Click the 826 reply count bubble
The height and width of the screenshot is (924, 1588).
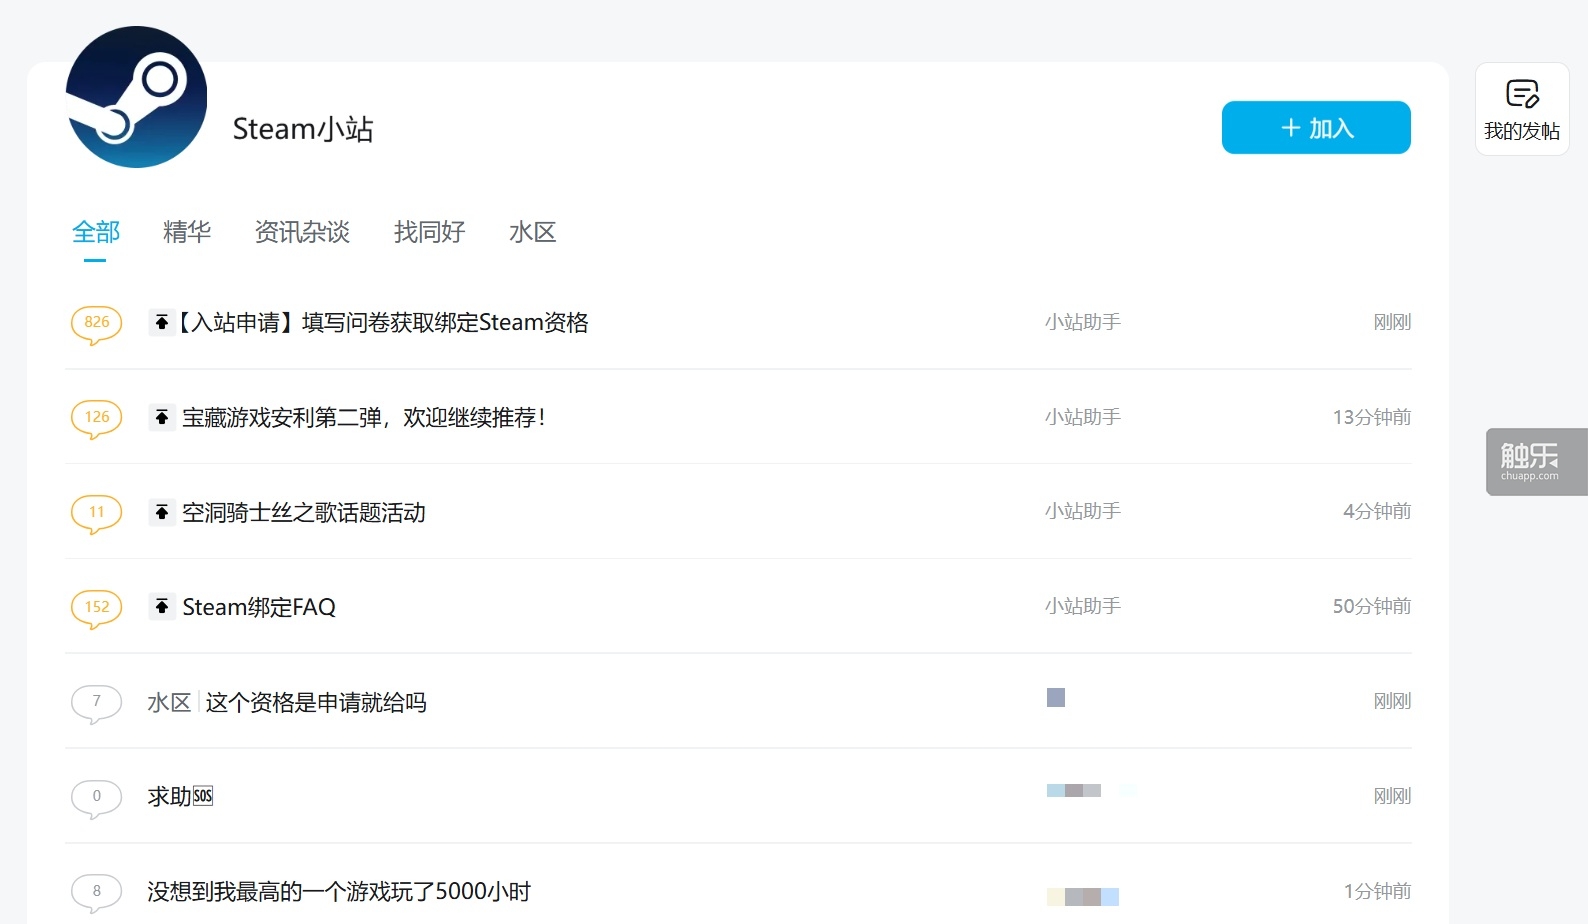(x=97, y=324)
